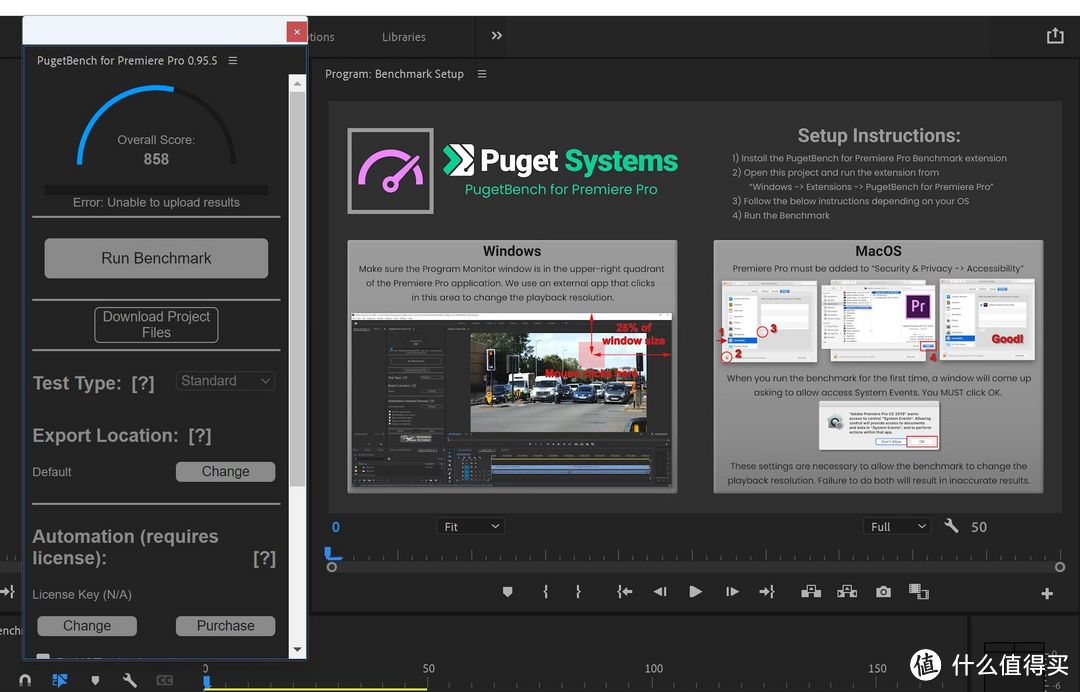Viewport: 1080px width, 692px height.
Task: Click playhead position value 0
Action: click(336, 527)
